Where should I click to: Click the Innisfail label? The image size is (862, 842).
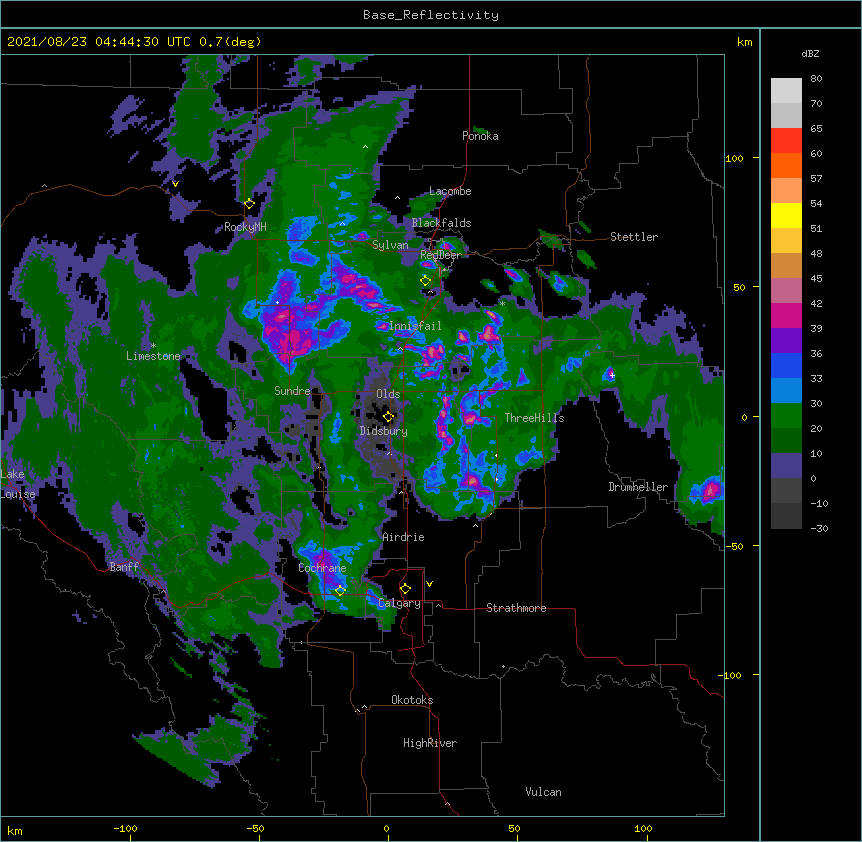click(415, 326)
